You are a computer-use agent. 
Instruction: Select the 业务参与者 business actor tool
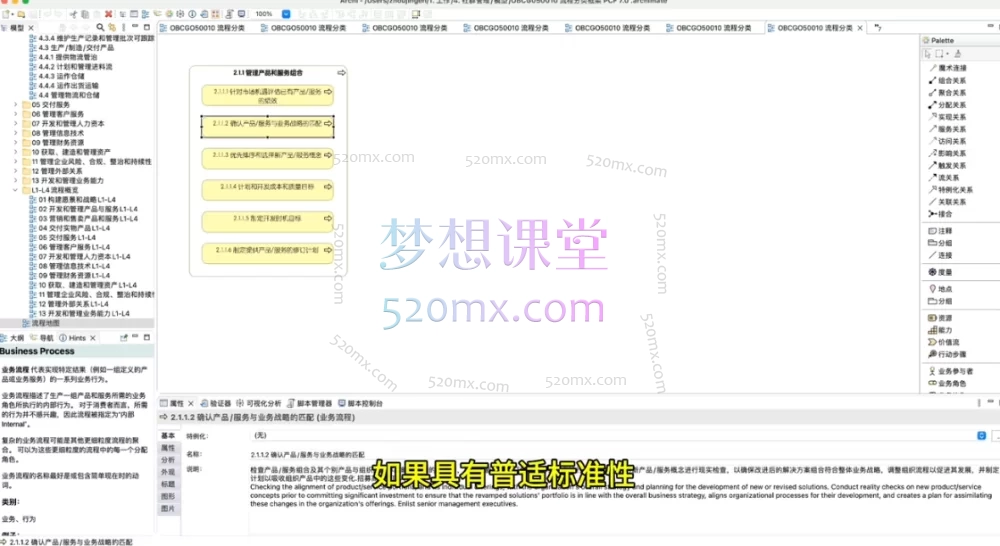click(x=951, y=371)
